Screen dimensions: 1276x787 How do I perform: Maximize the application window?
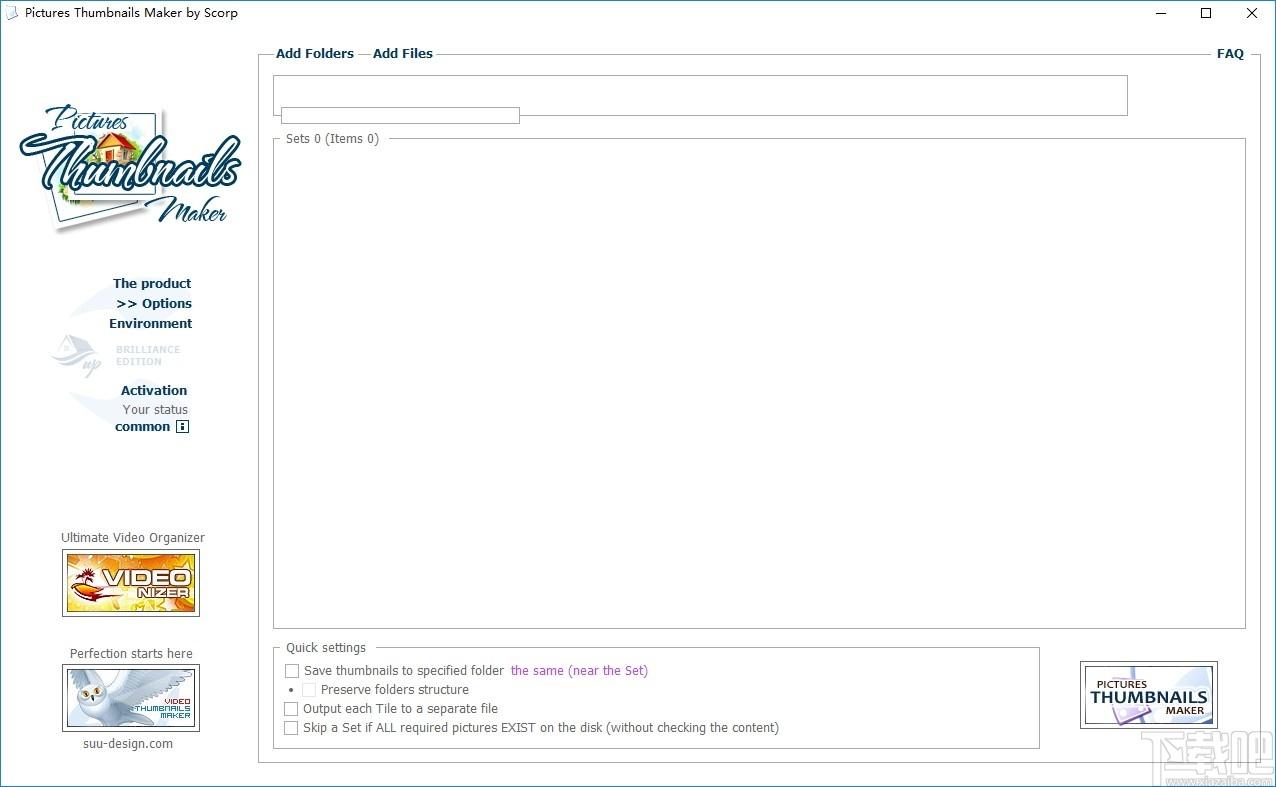click(1206, 13)
